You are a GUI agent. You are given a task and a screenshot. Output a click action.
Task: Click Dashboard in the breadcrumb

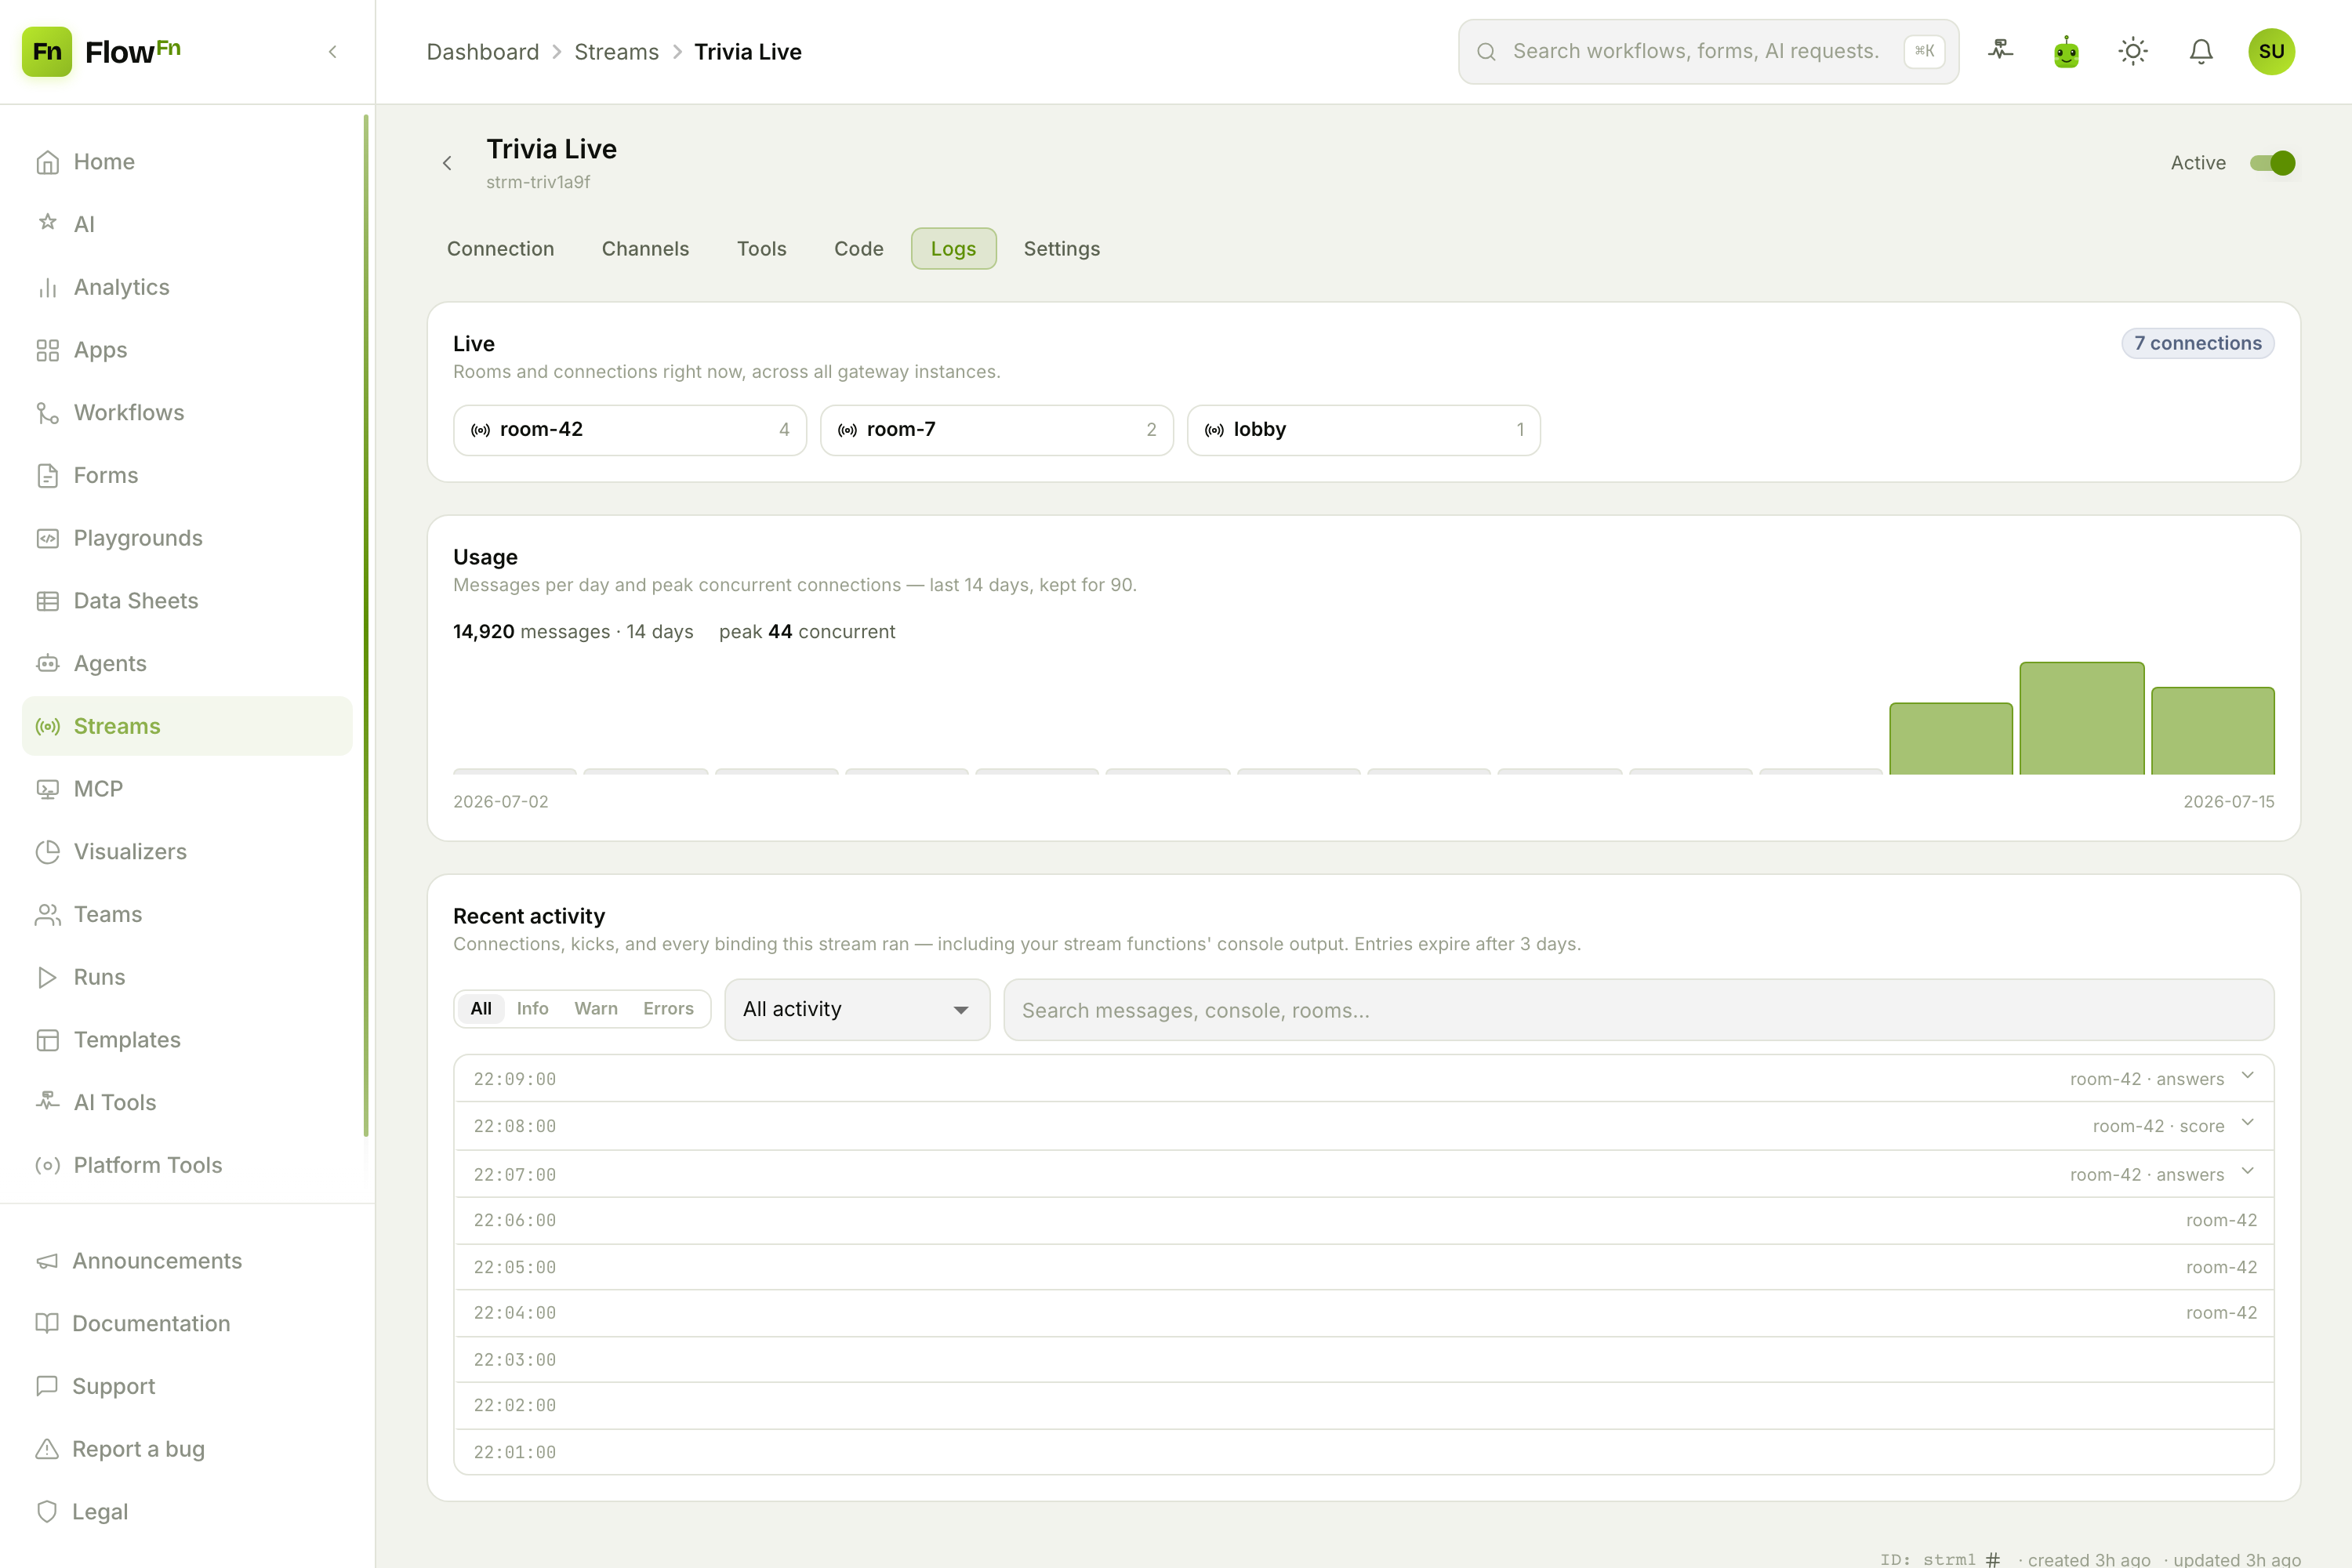coord(482,51)
